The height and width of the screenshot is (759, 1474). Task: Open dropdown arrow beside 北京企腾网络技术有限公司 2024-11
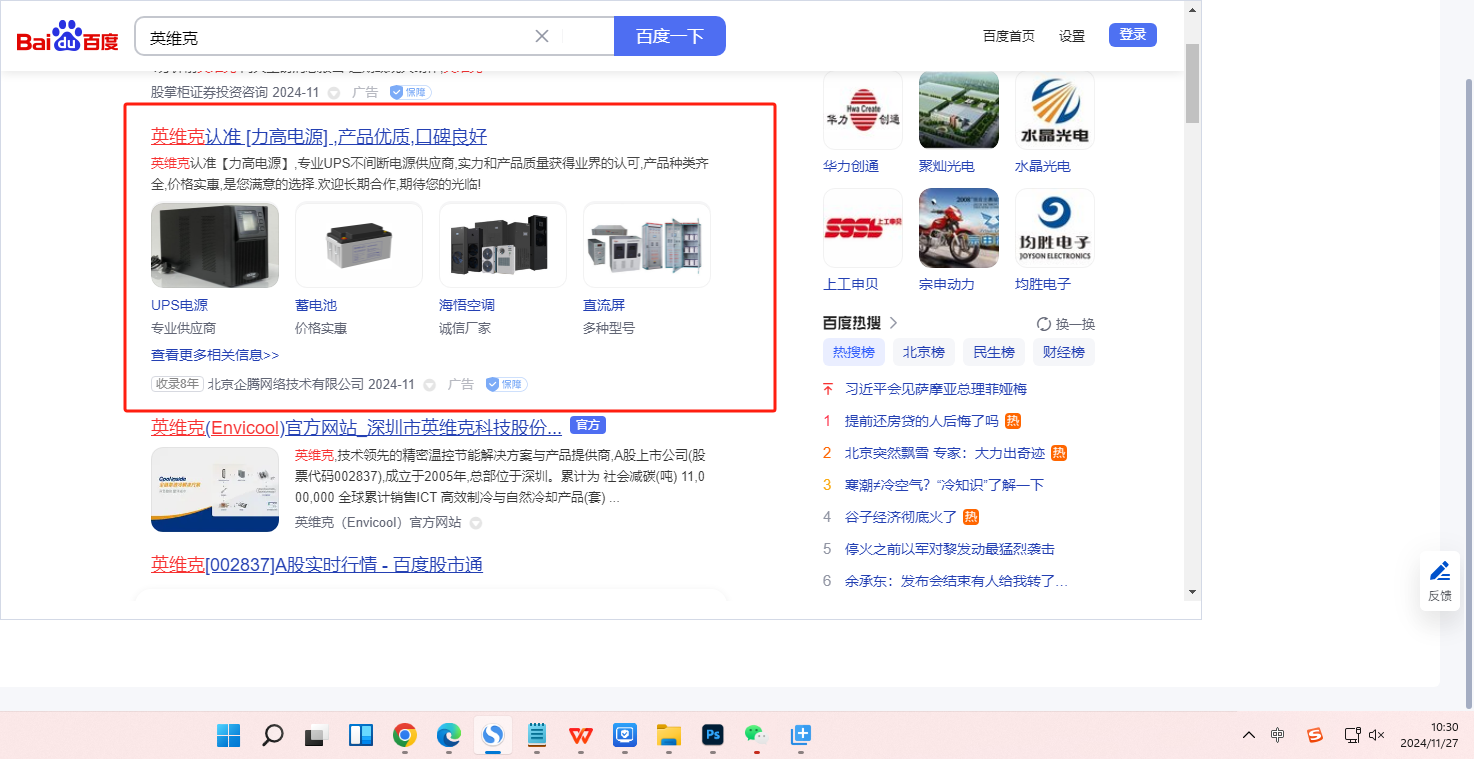click(x=430, y=385)
